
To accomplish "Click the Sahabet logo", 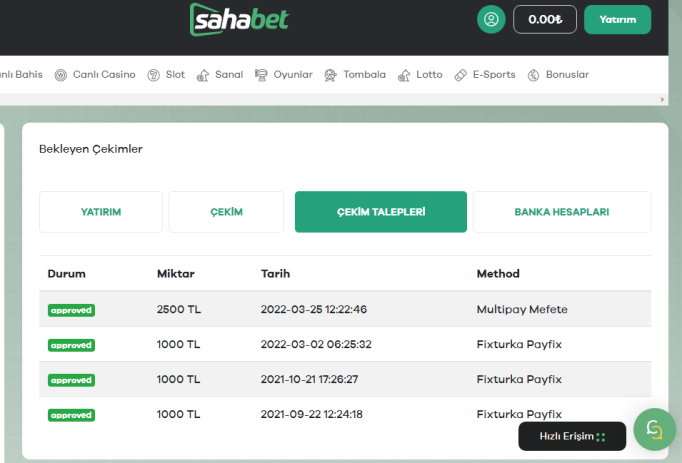I will (238, 19).
